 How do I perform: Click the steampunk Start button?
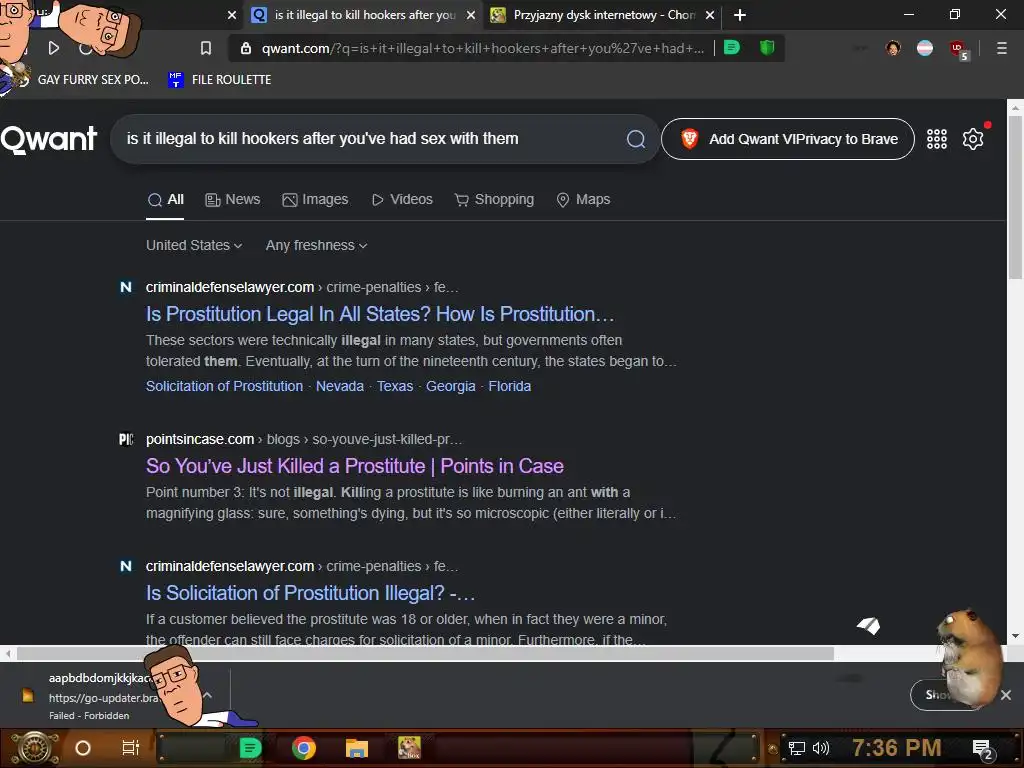pos(35,748)
